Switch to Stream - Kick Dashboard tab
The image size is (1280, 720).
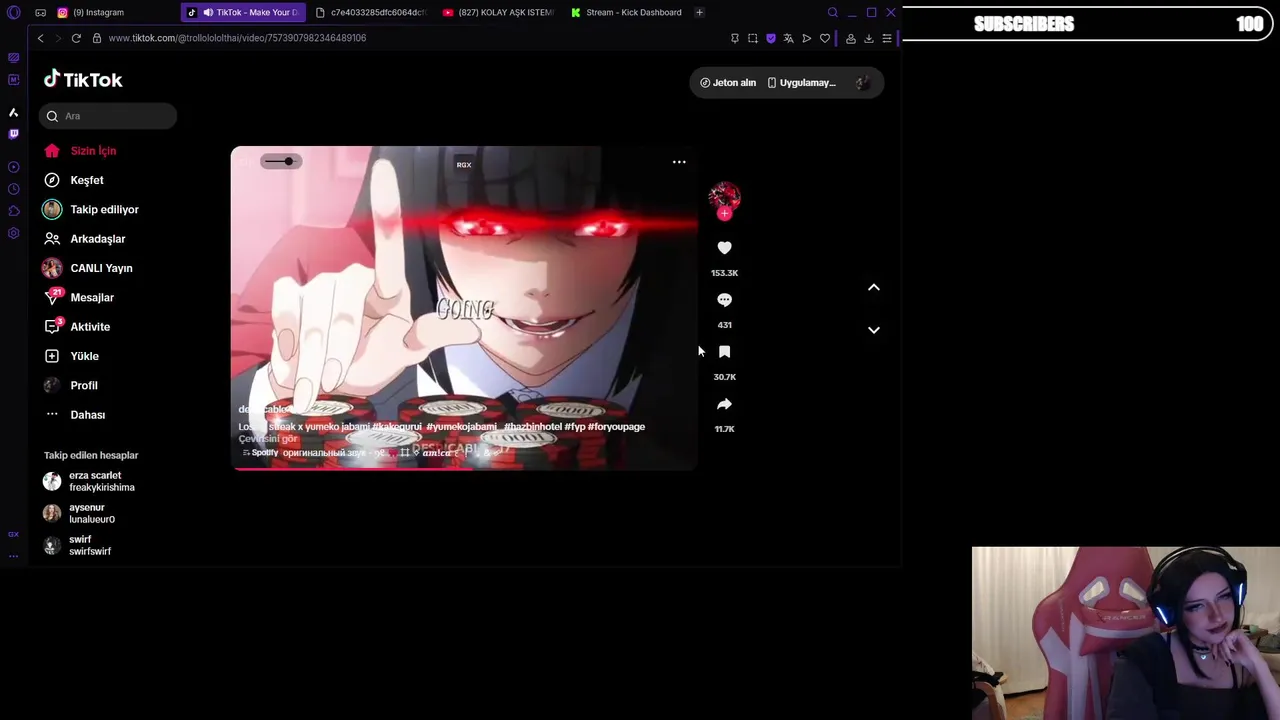click(x=626, y=13)
